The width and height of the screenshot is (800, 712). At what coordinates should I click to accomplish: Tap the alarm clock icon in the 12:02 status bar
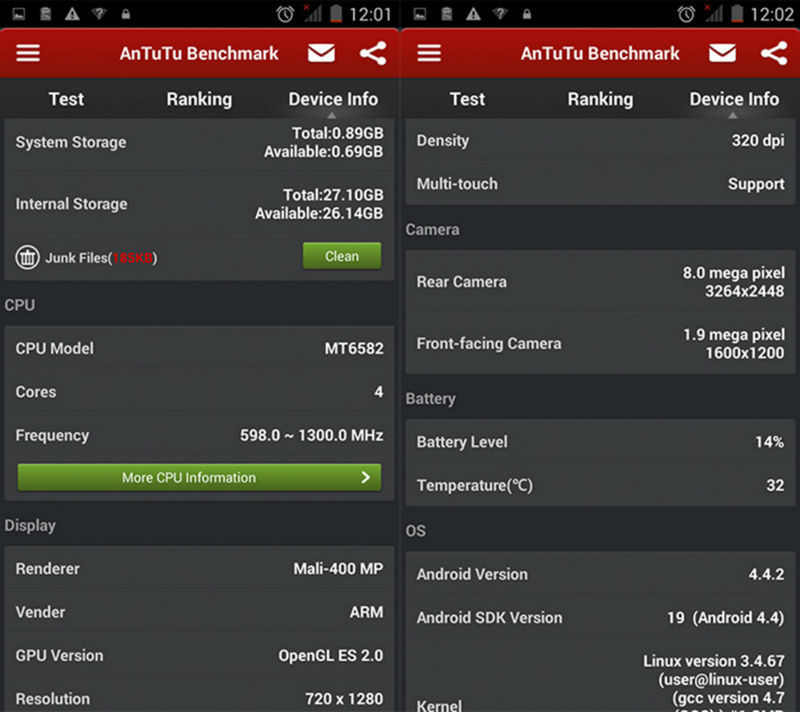[686, 14]
